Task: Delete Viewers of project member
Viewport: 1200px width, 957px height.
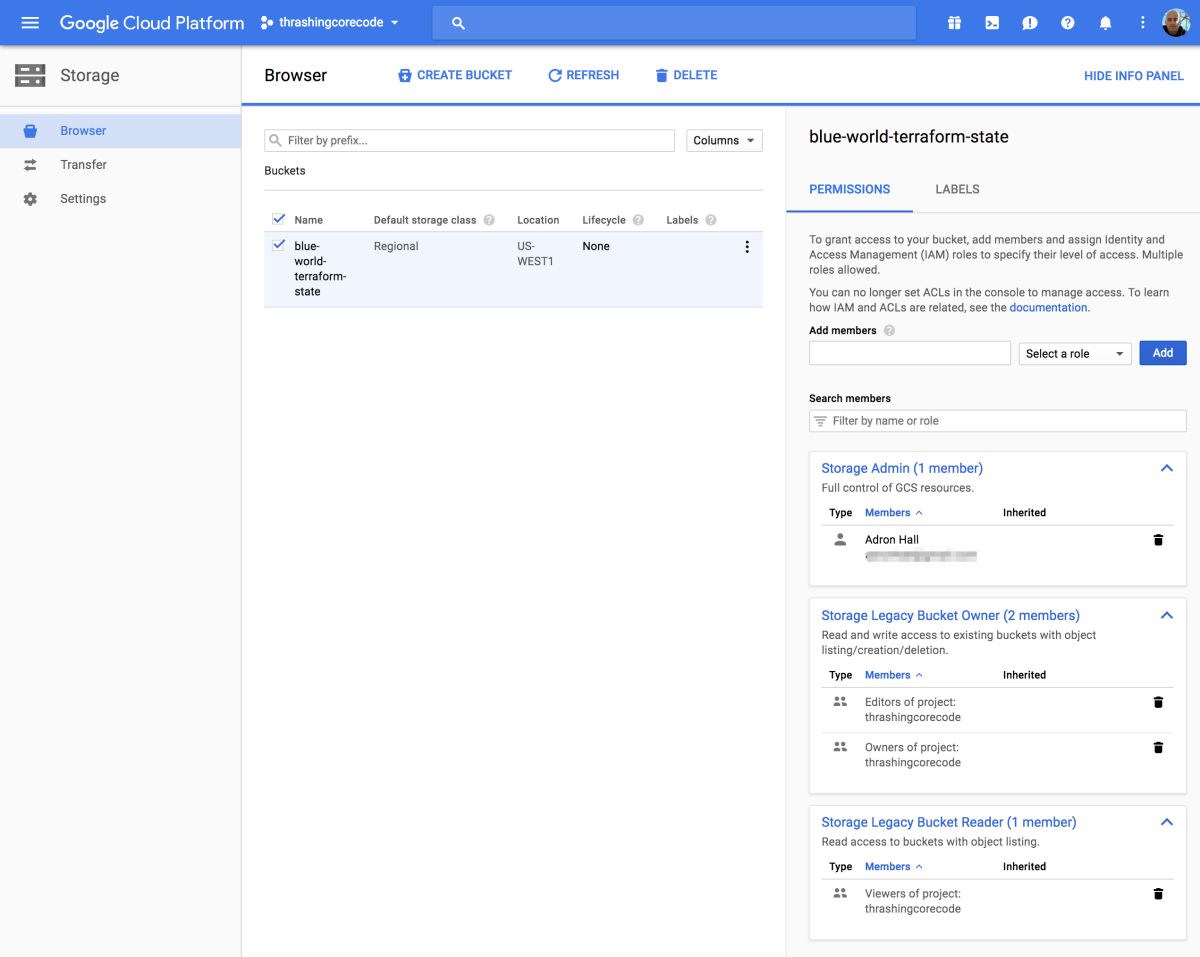Action: tap(1158, 894)
